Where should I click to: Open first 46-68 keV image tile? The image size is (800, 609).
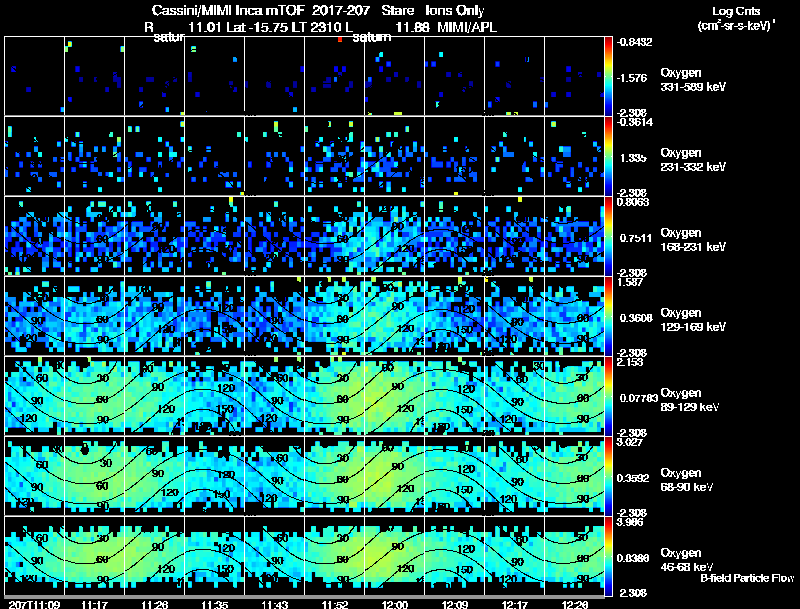coord(35,556)
